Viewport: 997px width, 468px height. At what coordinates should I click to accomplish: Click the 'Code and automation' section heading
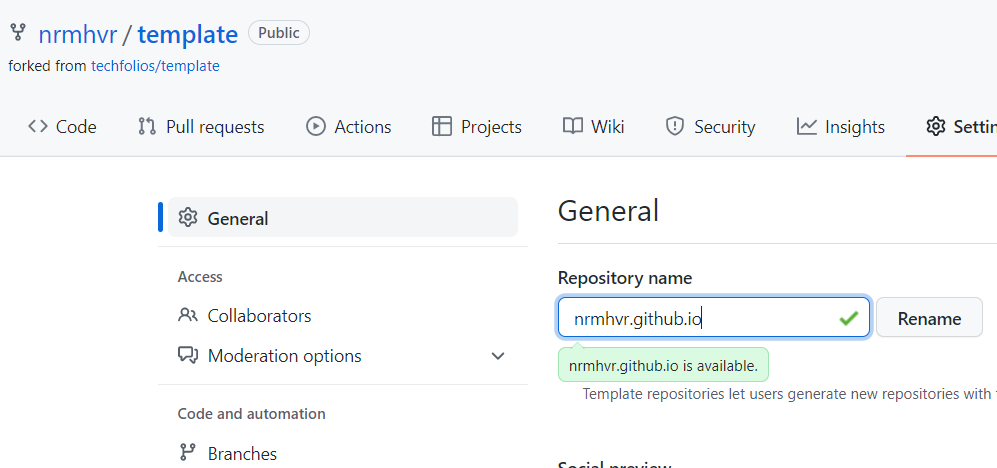tap(251, 414)
